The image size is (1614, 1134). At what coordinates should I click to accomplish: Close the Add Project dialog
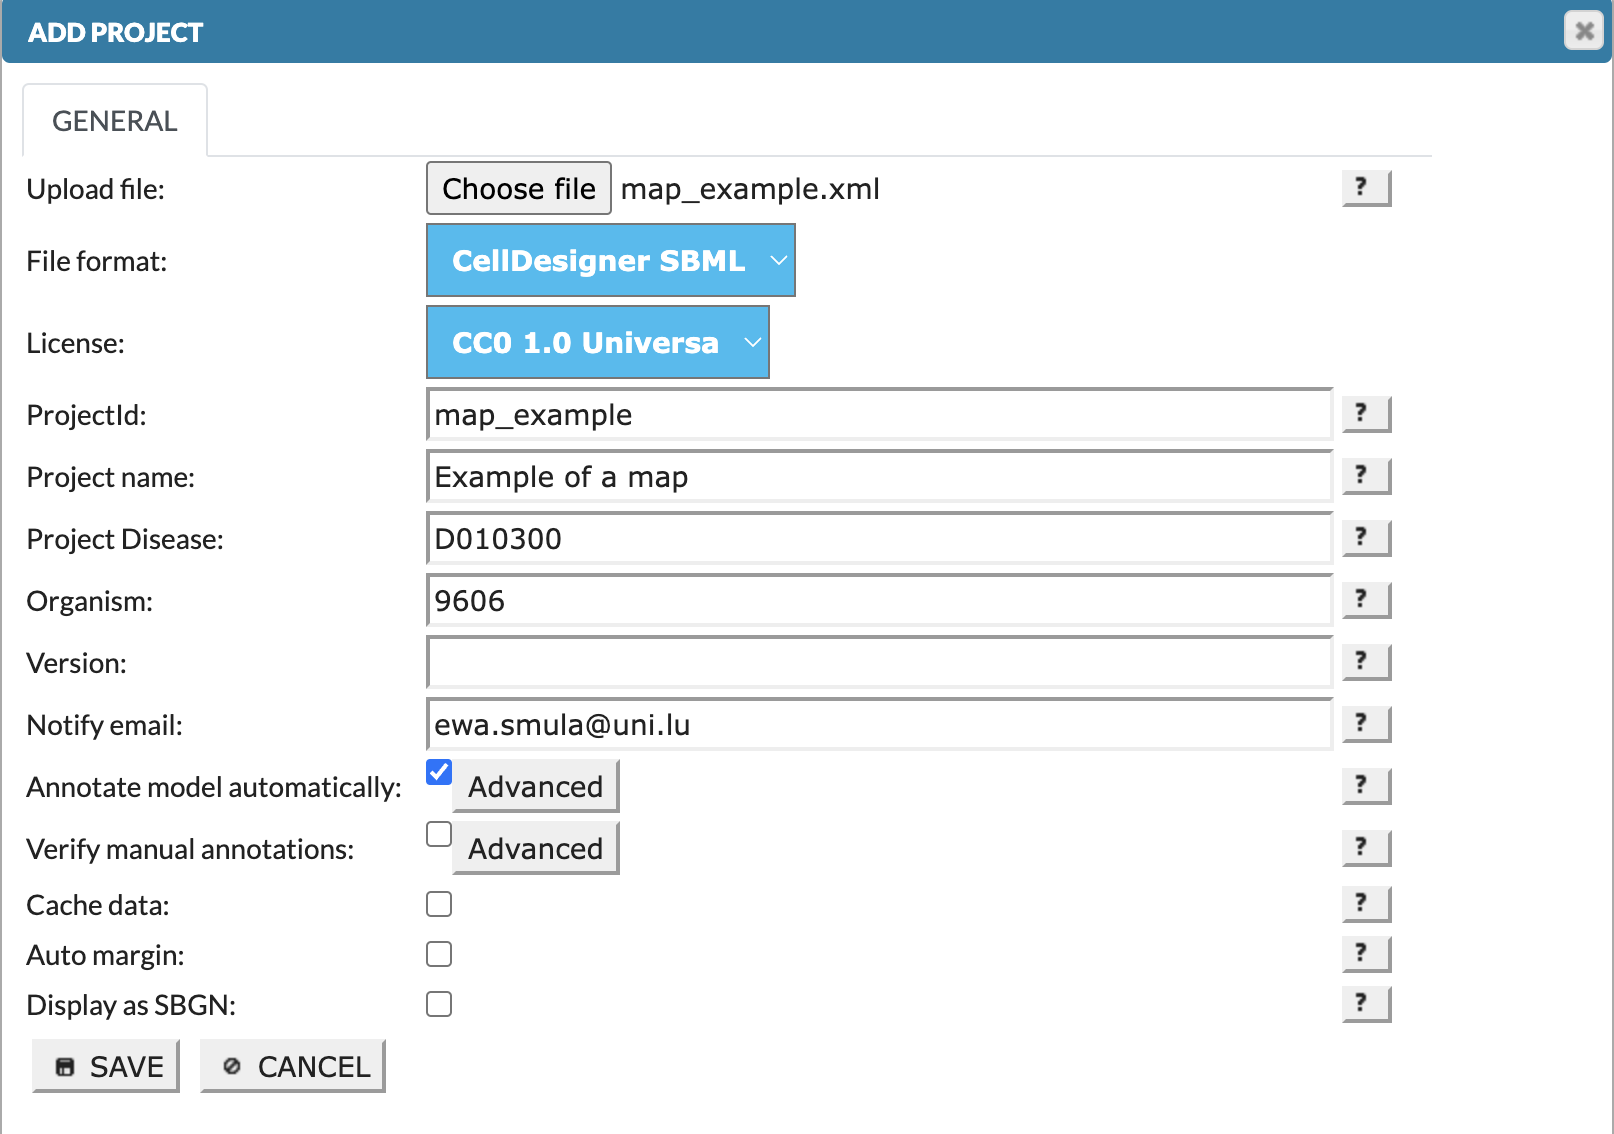(x=1584, y=31)
